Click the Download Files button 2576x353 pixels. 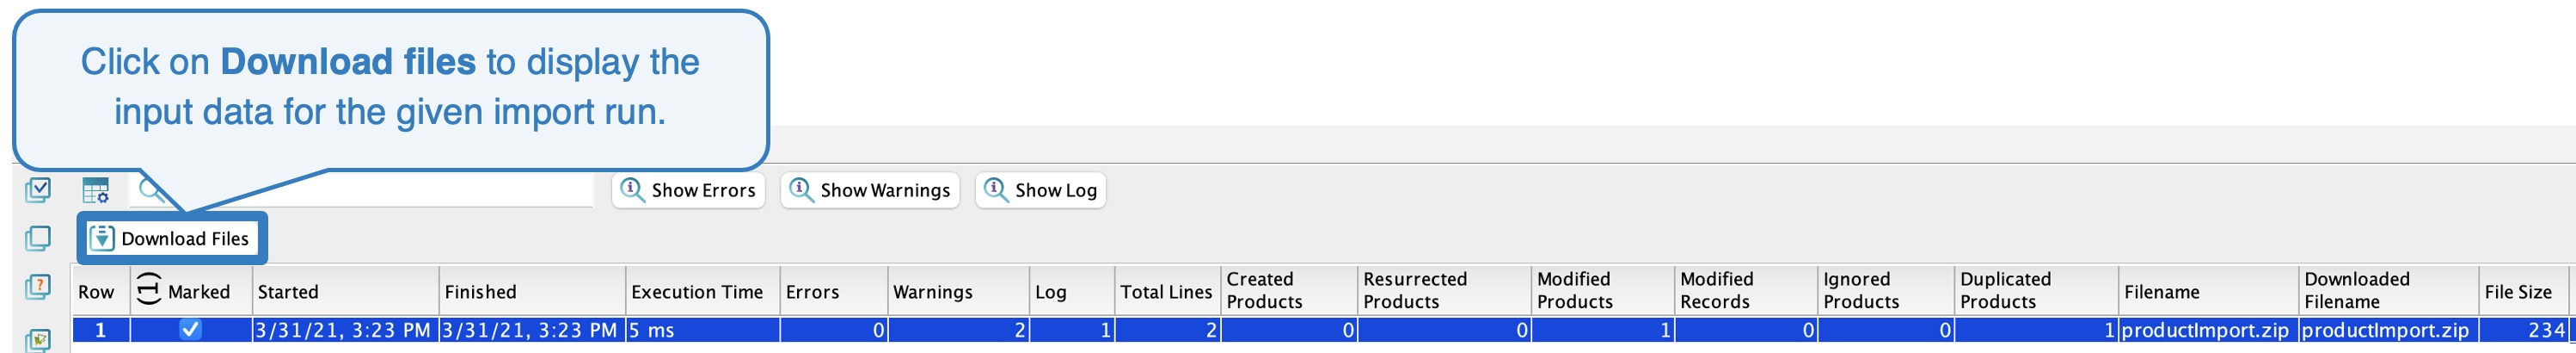click(x=172, y=238)
